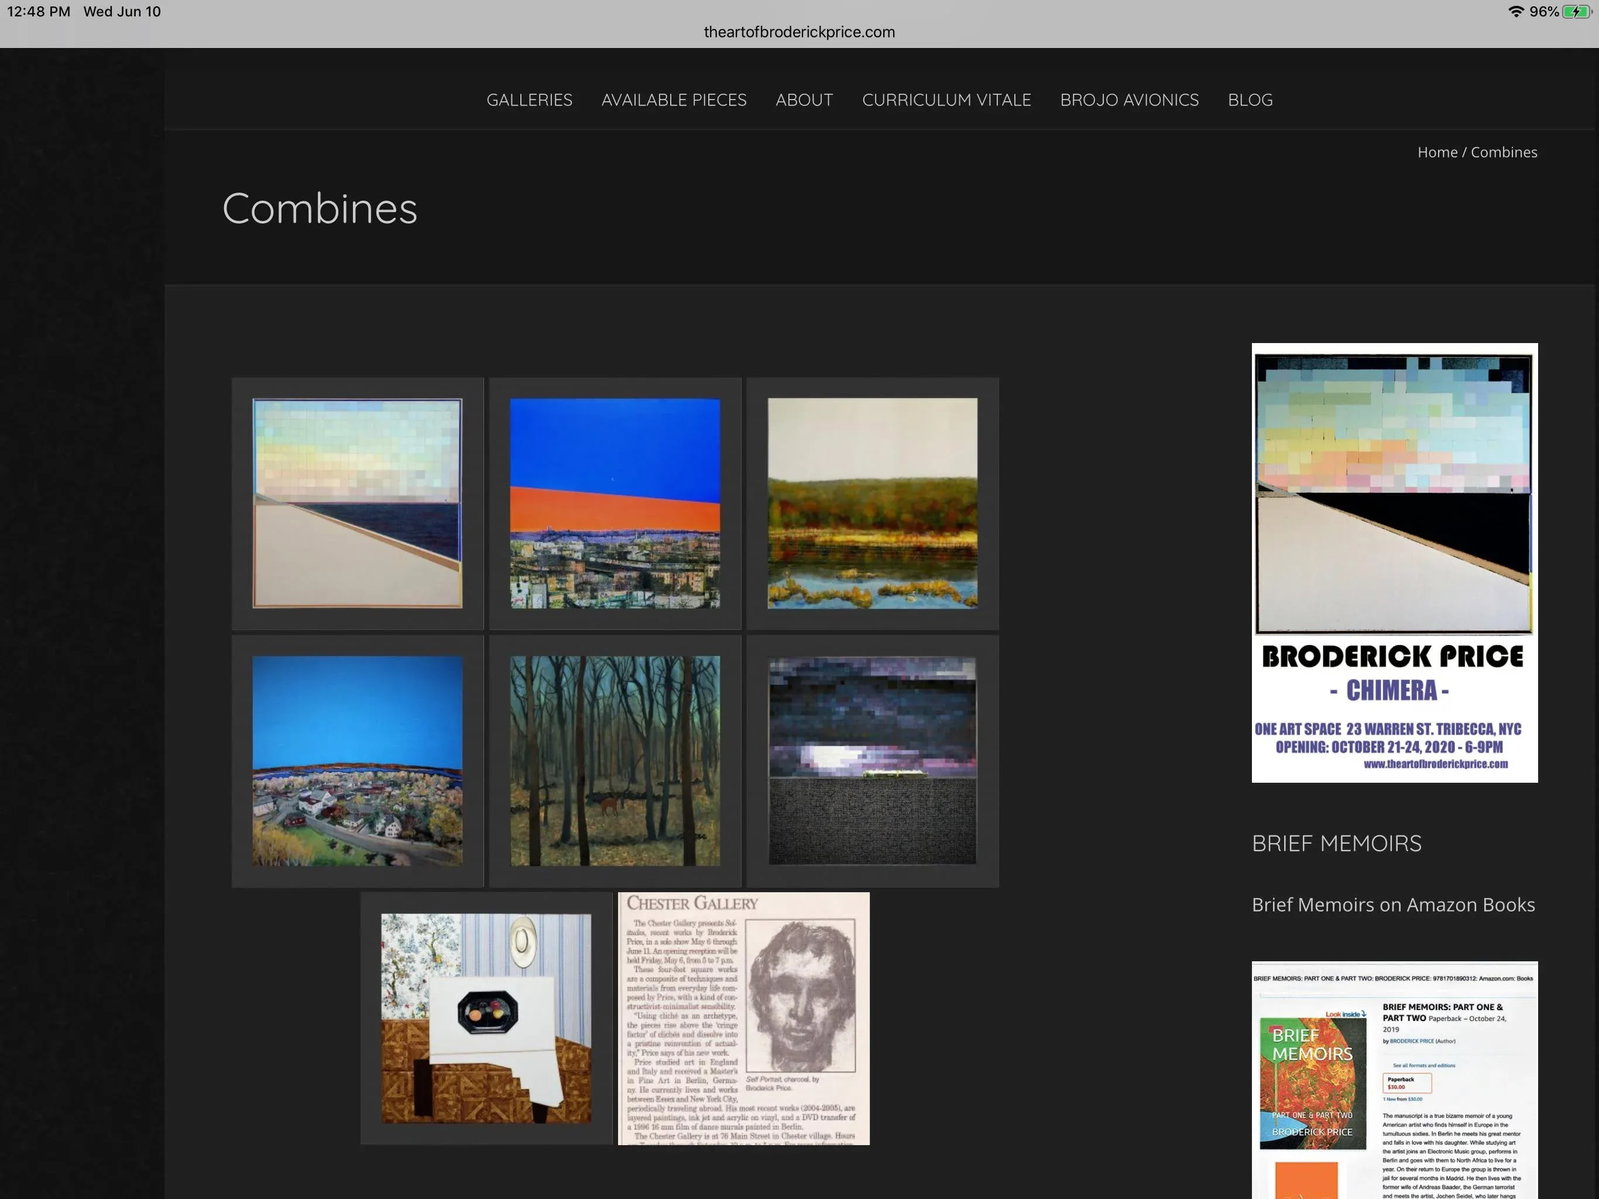
Task: Open the GALLERIES menu item
Action: click(x=529, y=100)
